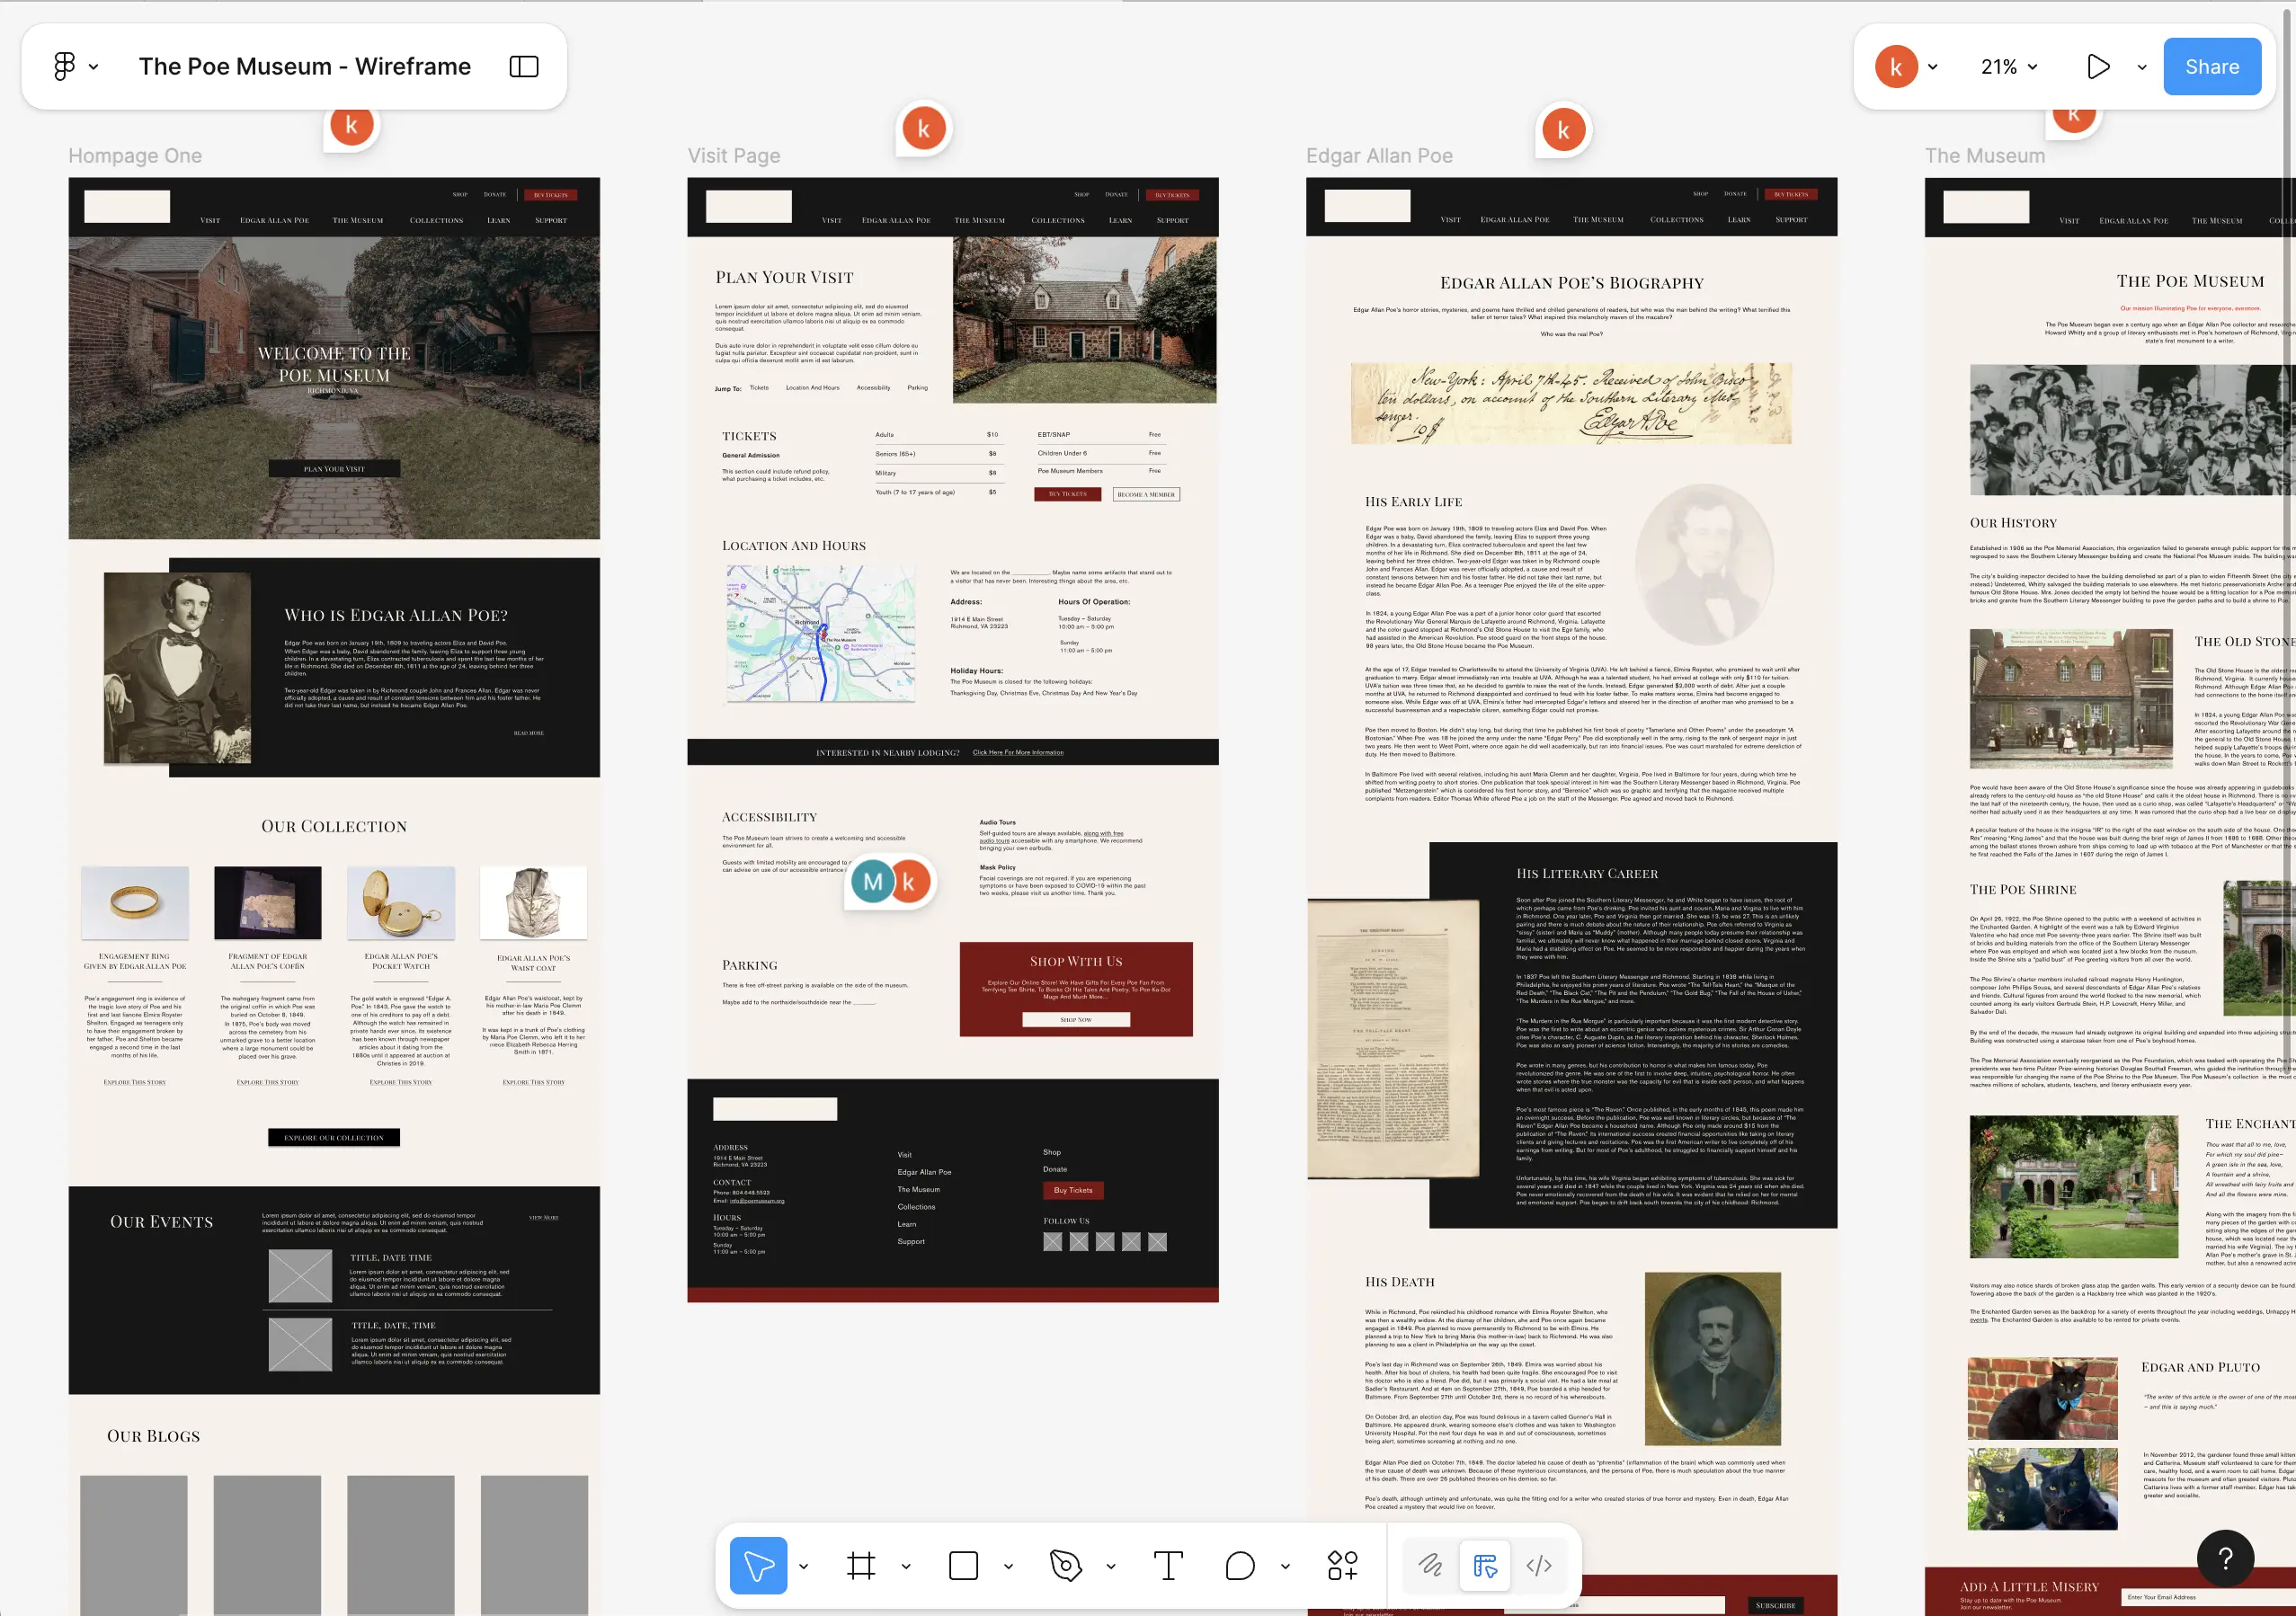Select the Text tool
Image resolution: width=2296 pixels, height=1616 pixels.
click(x=1168, y=1565)
